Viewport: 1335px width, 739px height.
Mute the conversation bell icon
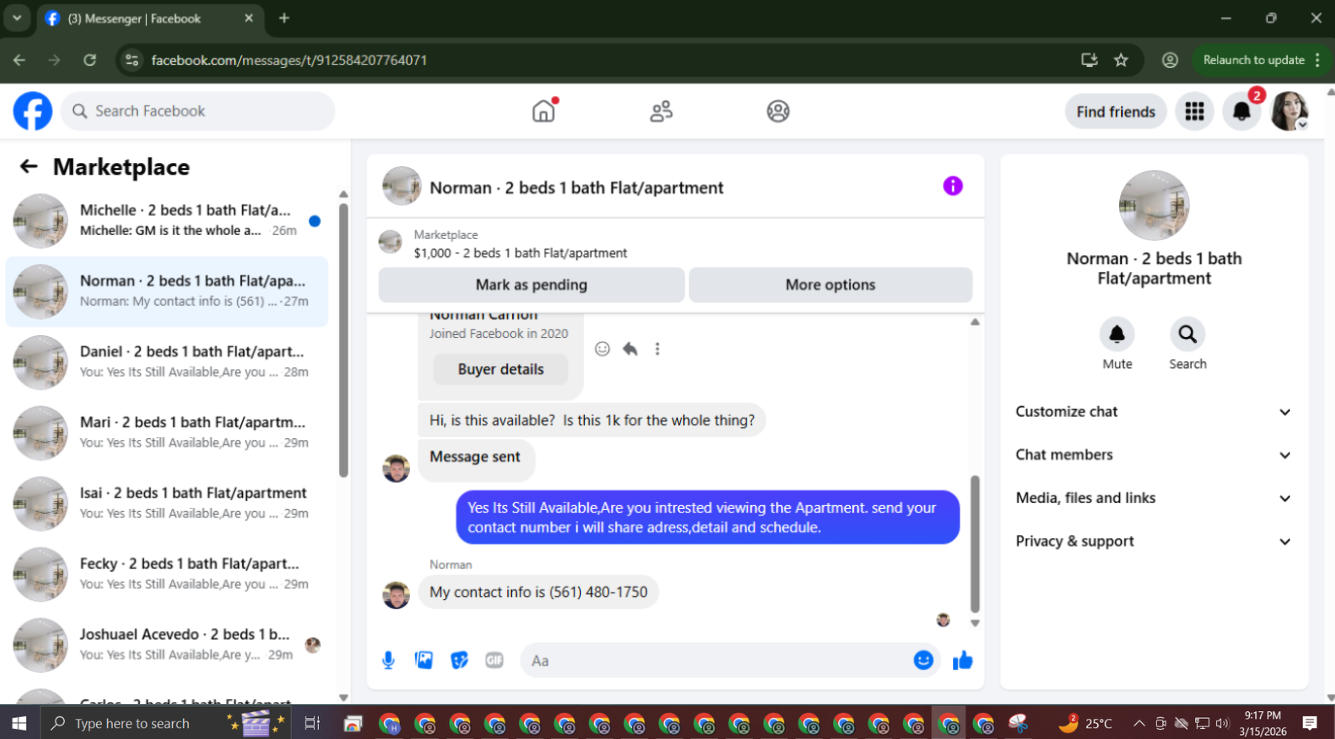[1117, 334]
